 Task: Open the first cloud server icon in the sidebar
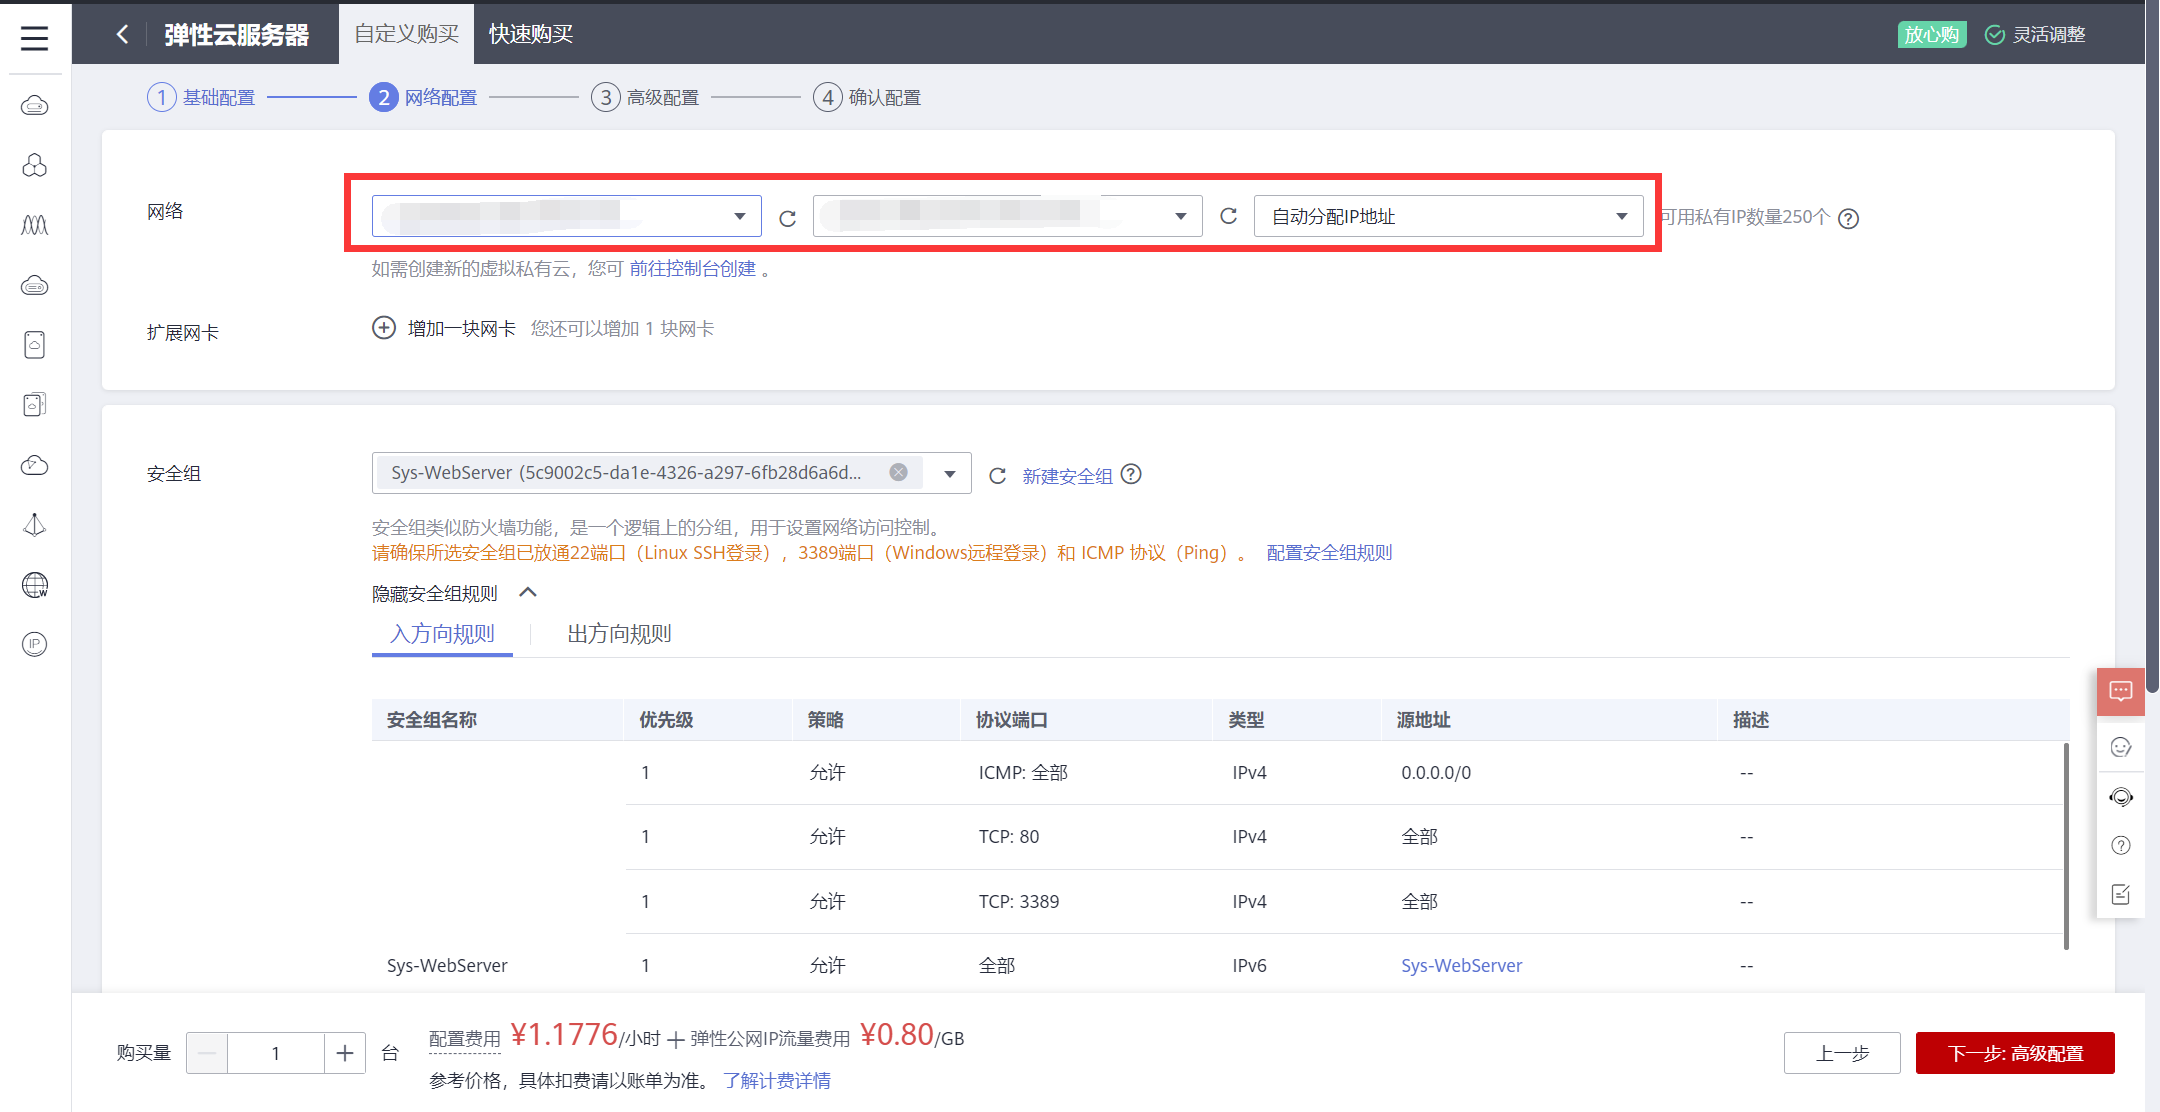(35, 105)
